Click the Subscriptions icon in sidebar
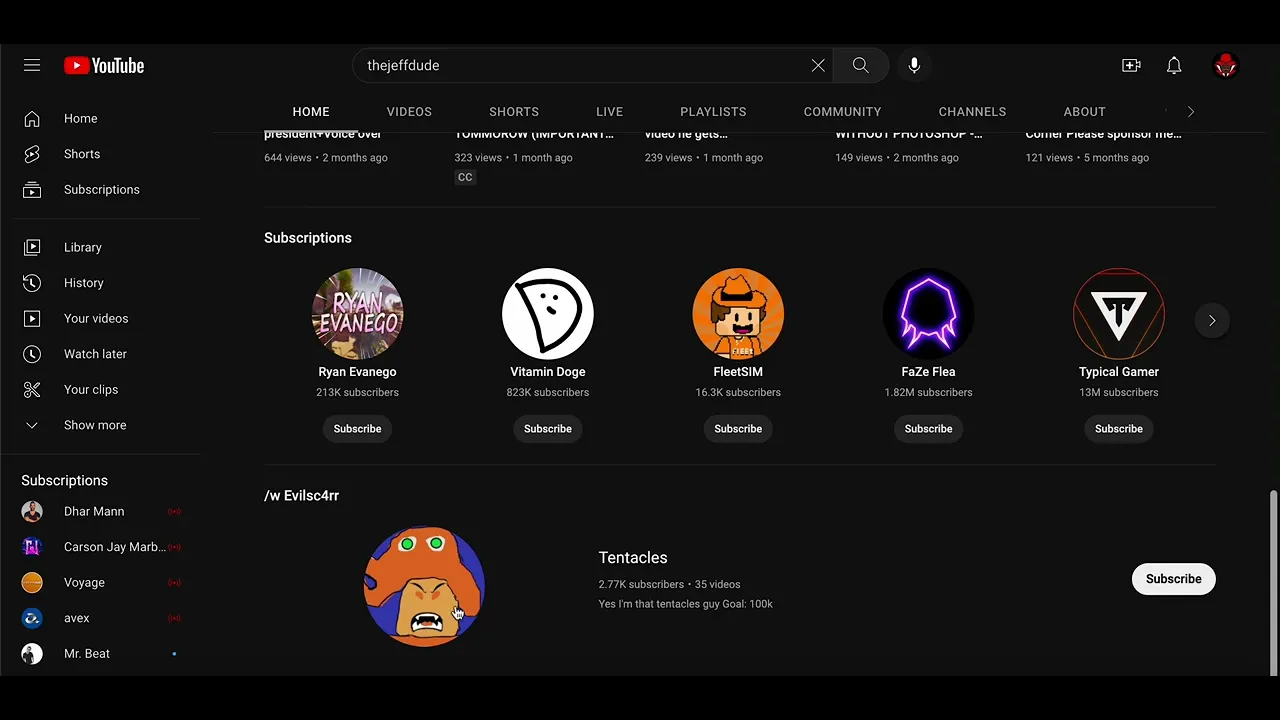 [32, 190]
